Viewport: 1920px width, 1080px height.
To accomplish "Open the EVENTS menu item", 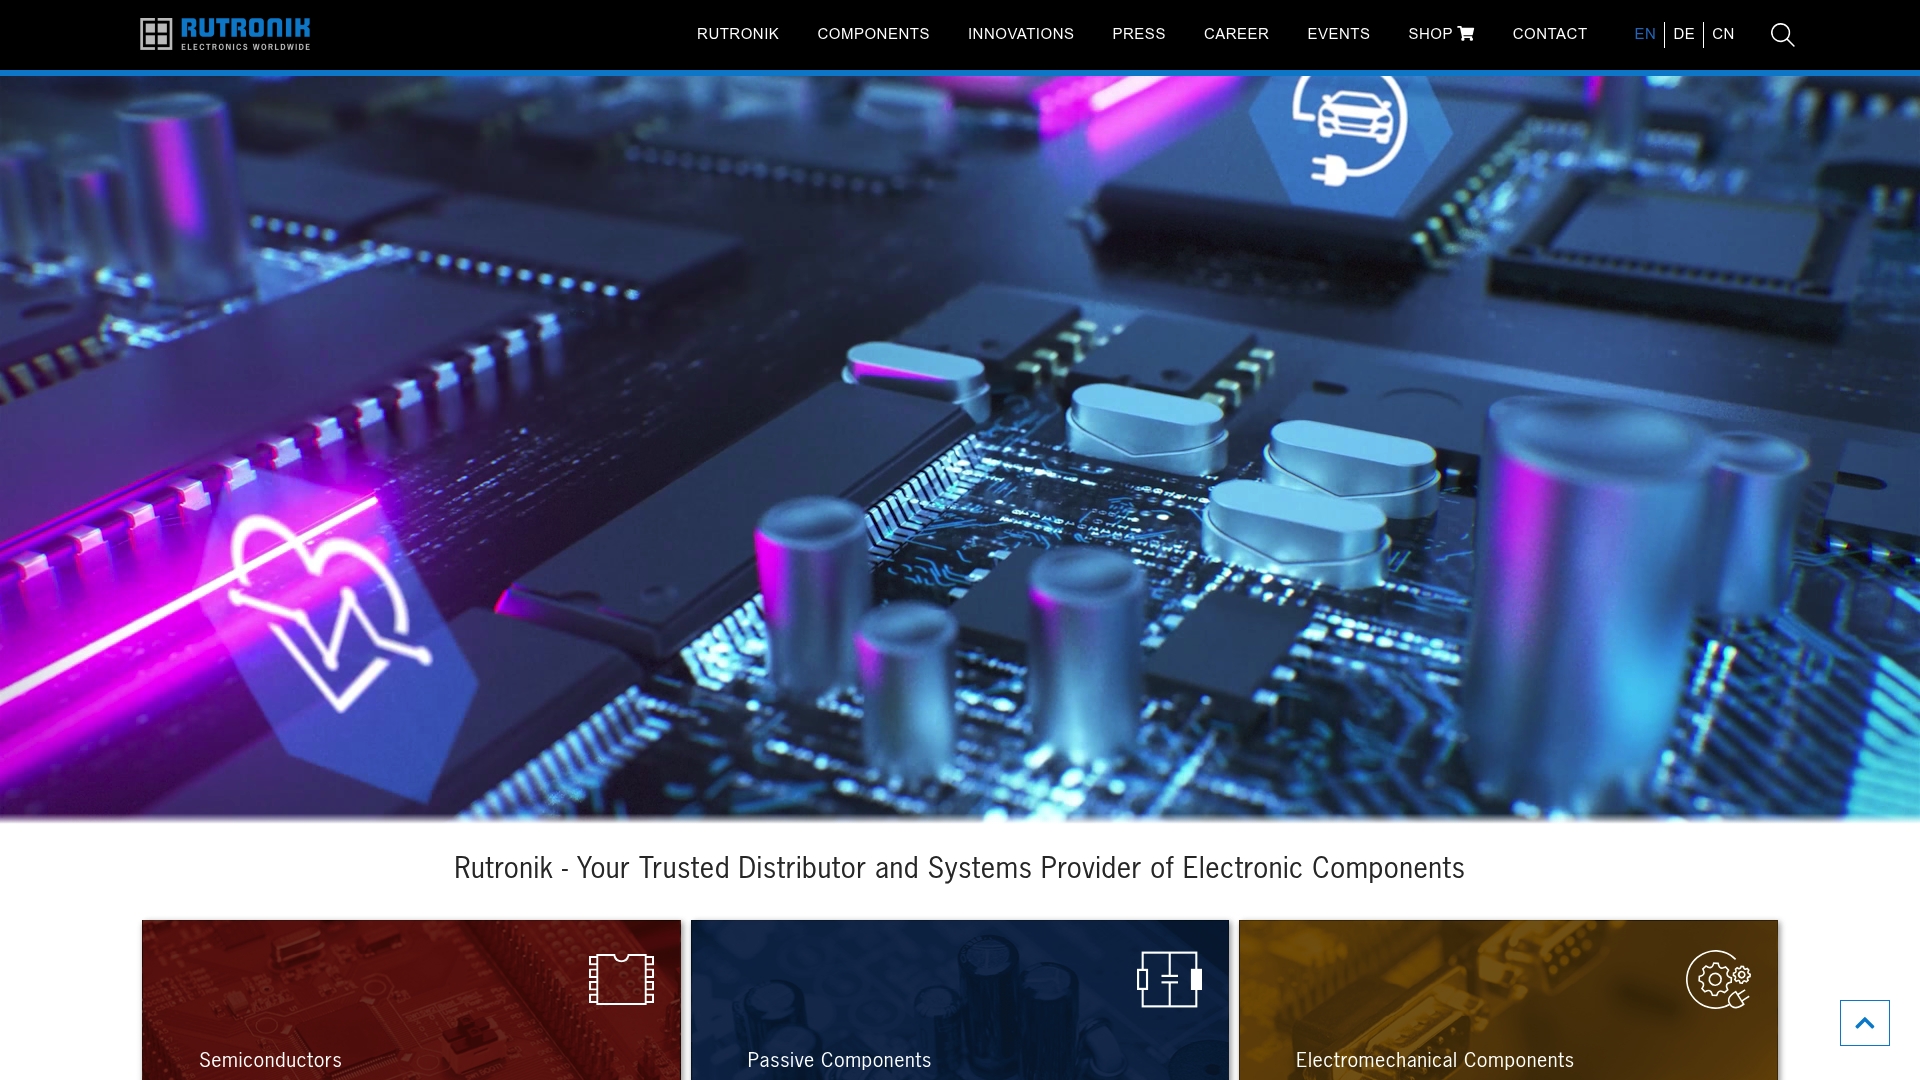I will [x=1338, y=34].
